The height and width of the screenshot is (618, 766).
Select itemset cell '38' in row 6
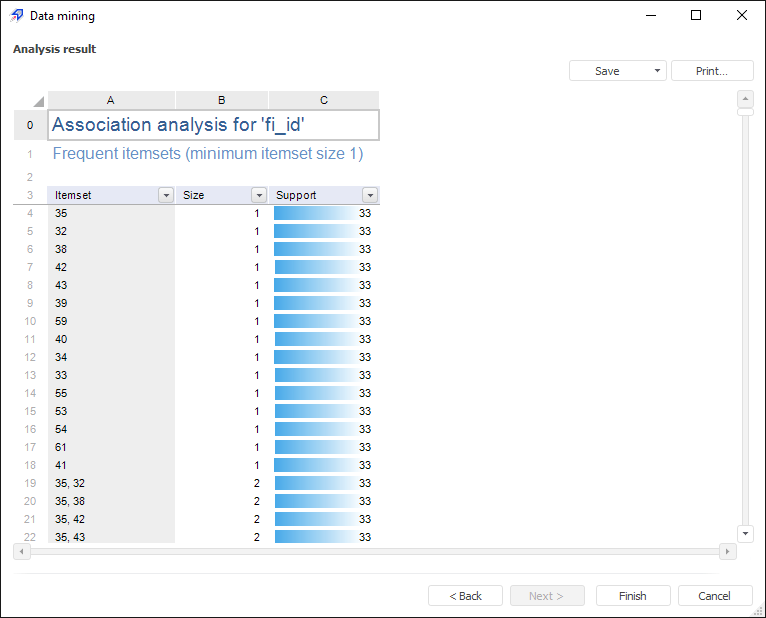111,250
